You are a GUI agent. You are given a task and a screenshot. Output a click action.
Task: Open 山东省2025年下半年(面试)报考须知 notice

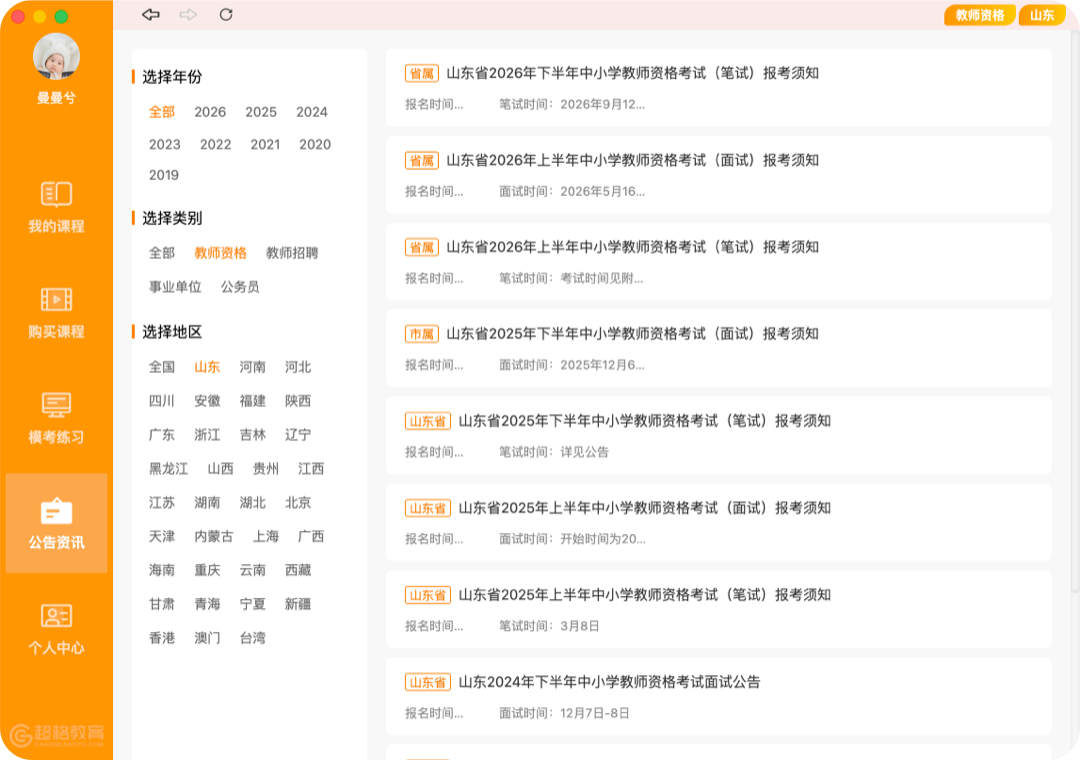pyautogui.click(x=718, y=348)
